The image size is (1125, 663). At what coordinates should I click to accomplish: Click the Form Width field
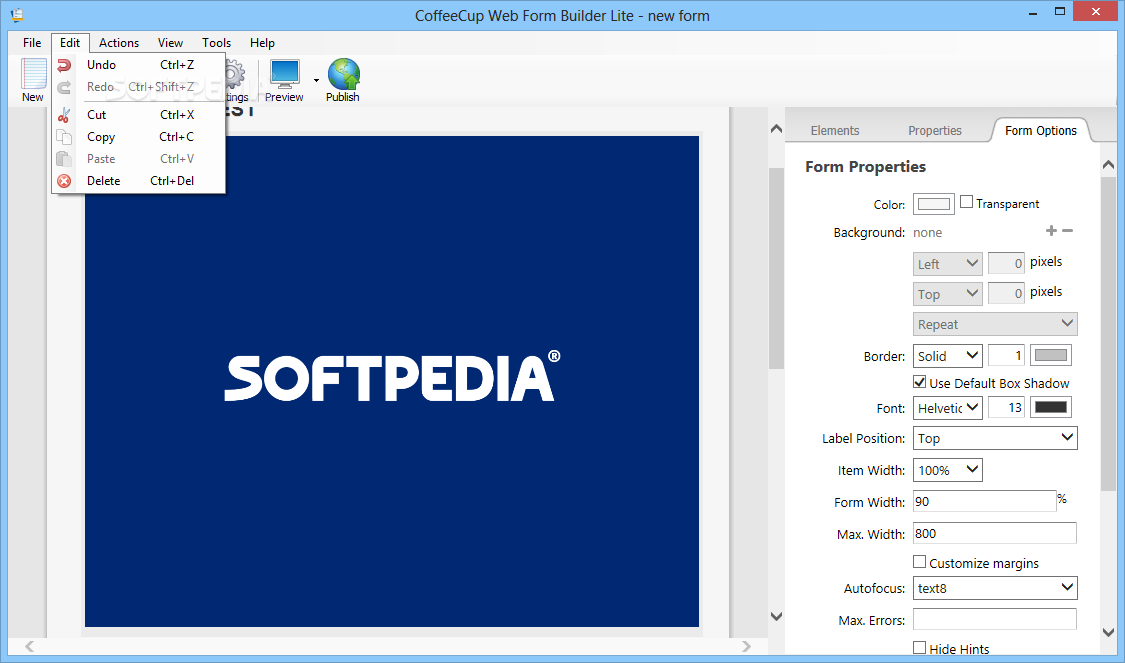click(x=984, y=502)
